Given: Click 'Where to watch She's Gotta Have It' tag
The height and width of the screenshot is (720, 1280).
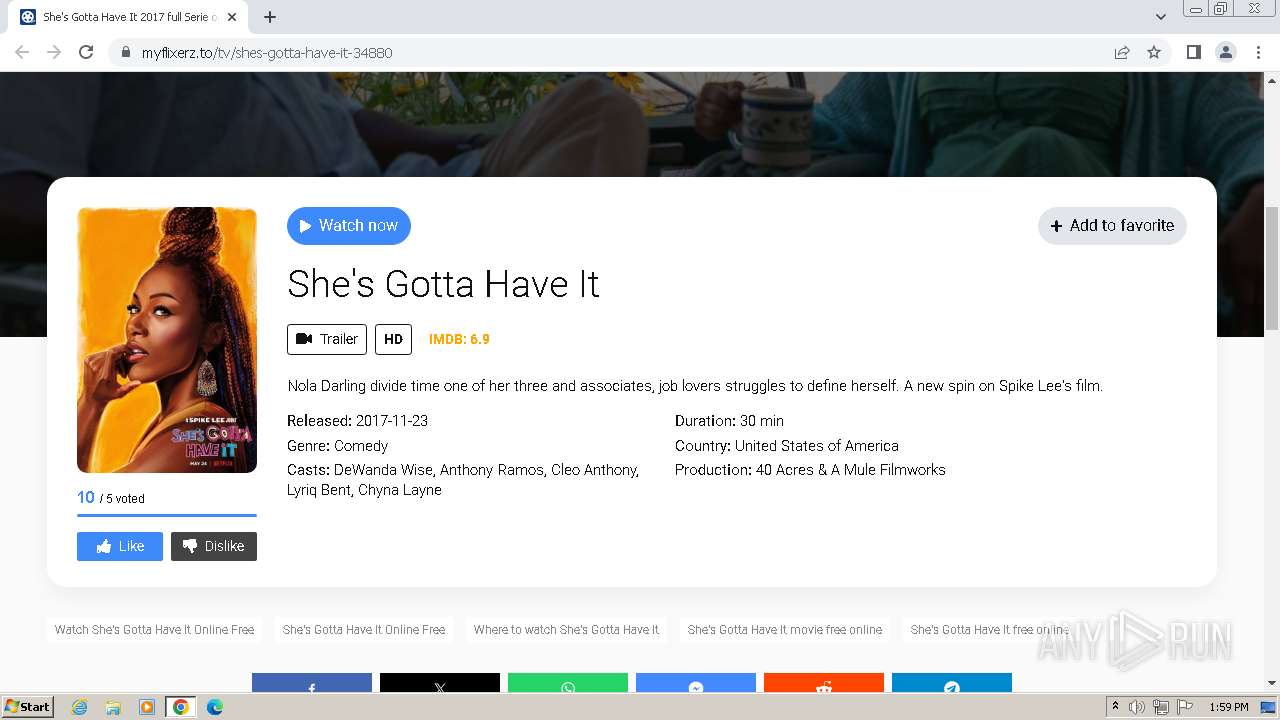Looking at the screenshot, I should [566, 630].
